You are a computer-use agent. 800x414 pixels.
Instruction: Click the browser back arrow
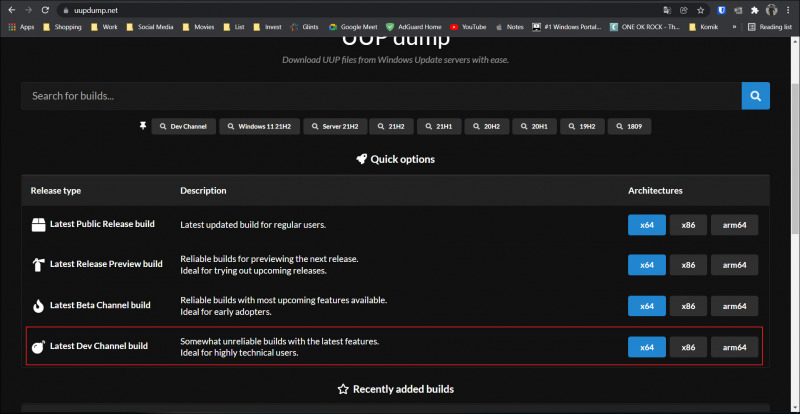click(x=12, y=10)
